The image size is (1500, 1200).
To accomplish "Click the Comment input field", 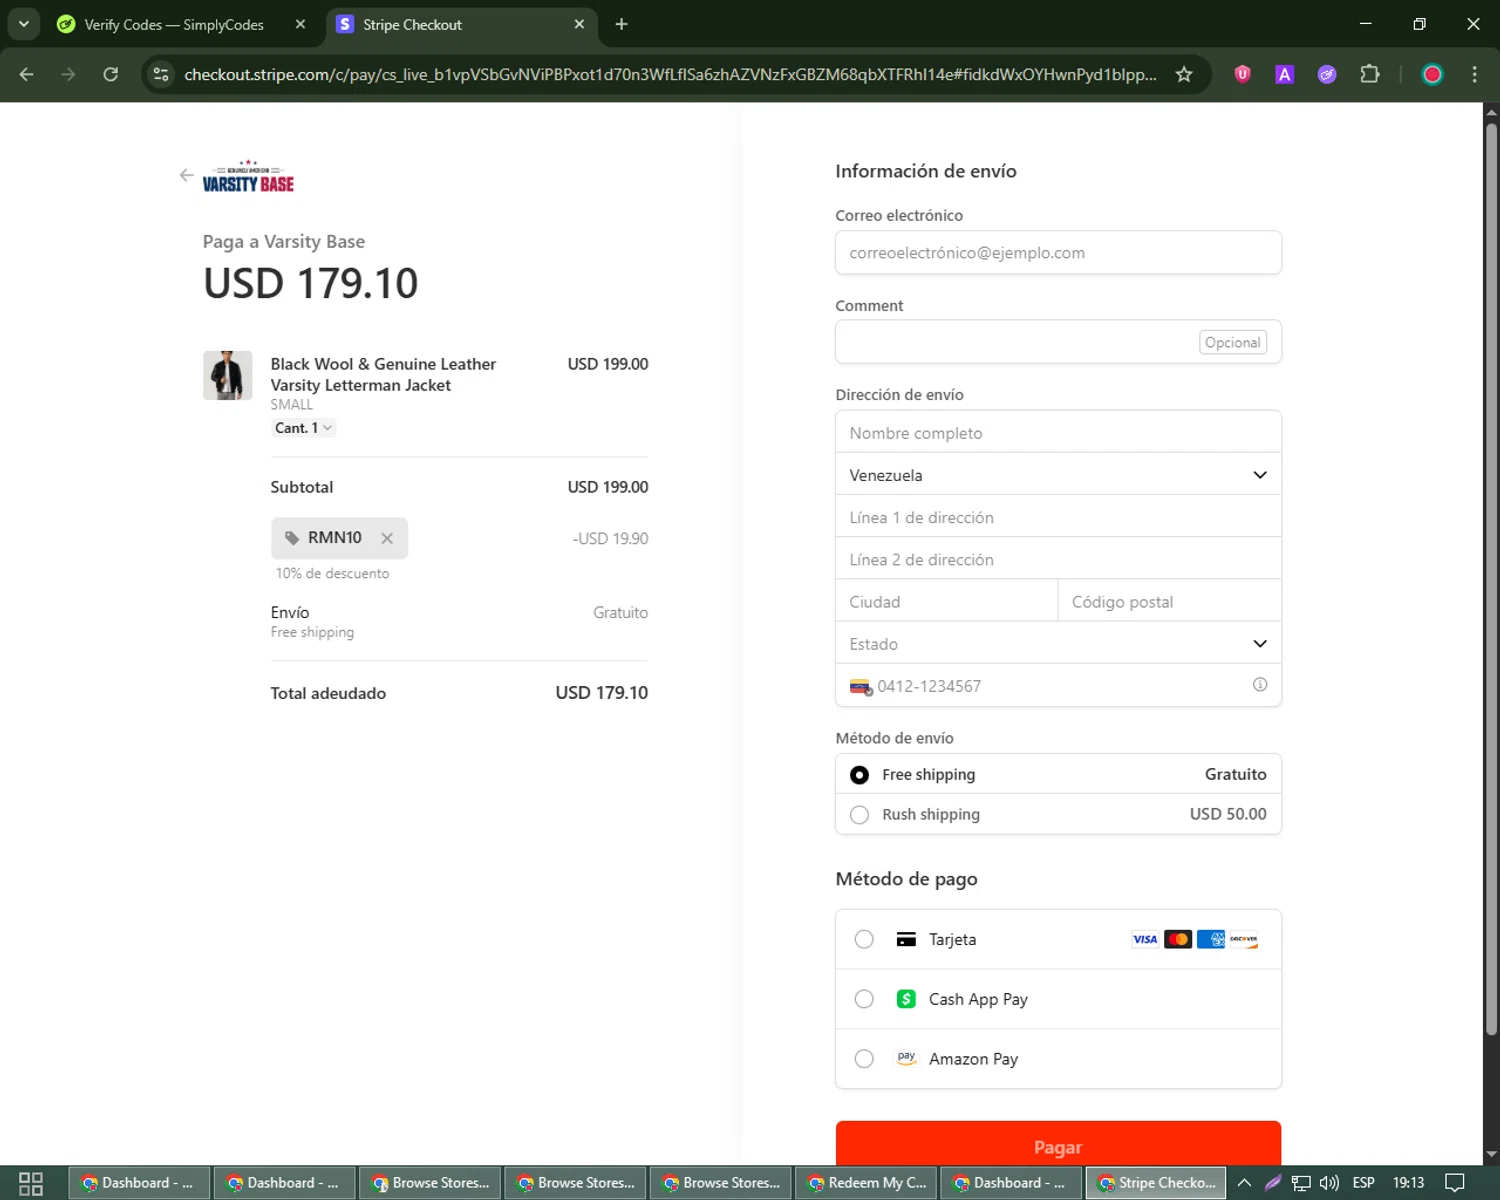I will coord(1058,342).
